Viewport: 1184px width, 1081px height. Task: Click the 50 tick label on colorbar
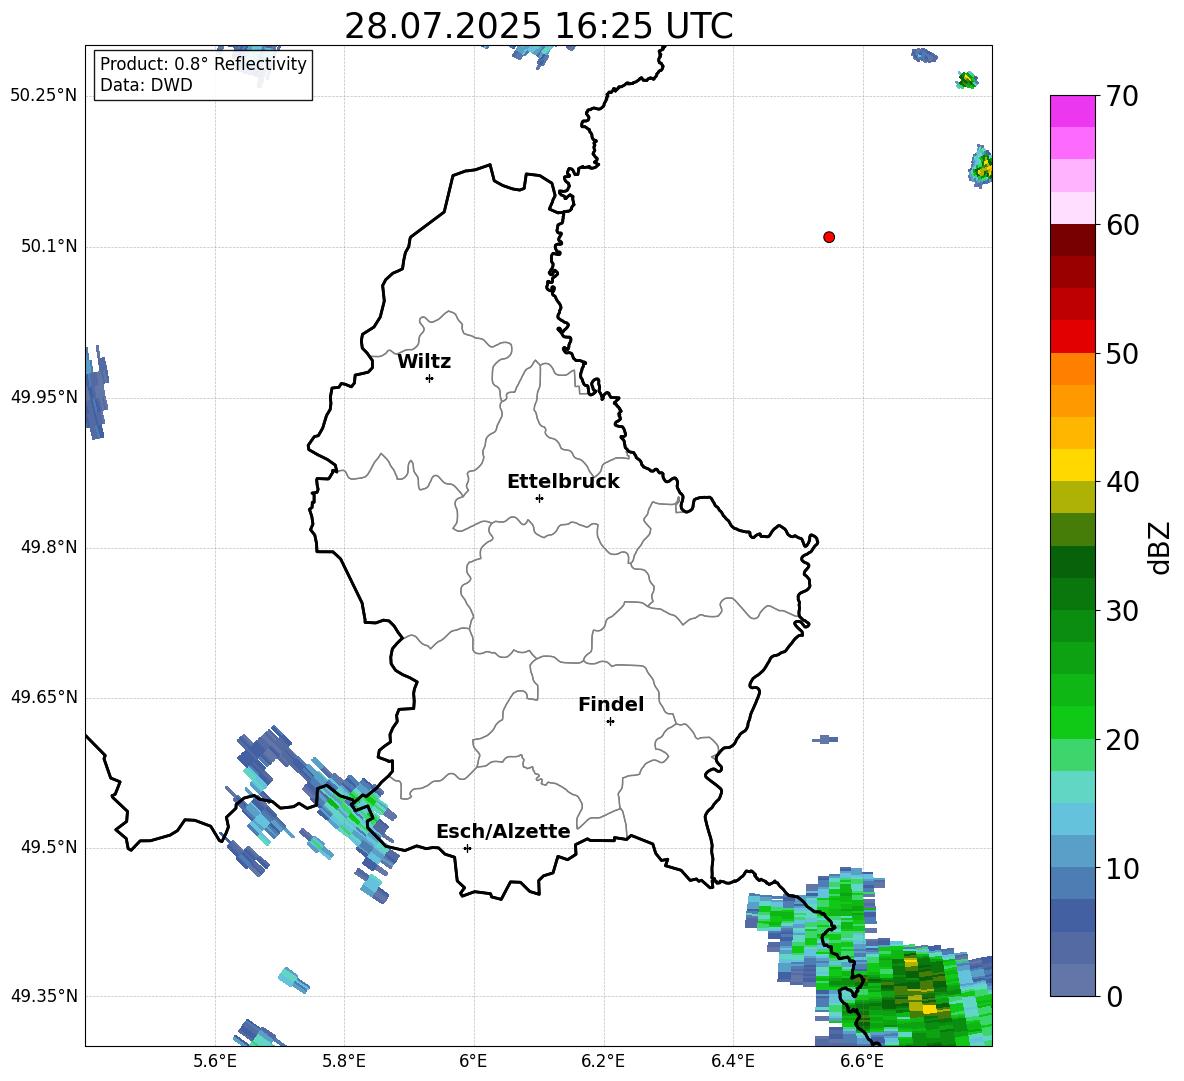click(1122, 354)
